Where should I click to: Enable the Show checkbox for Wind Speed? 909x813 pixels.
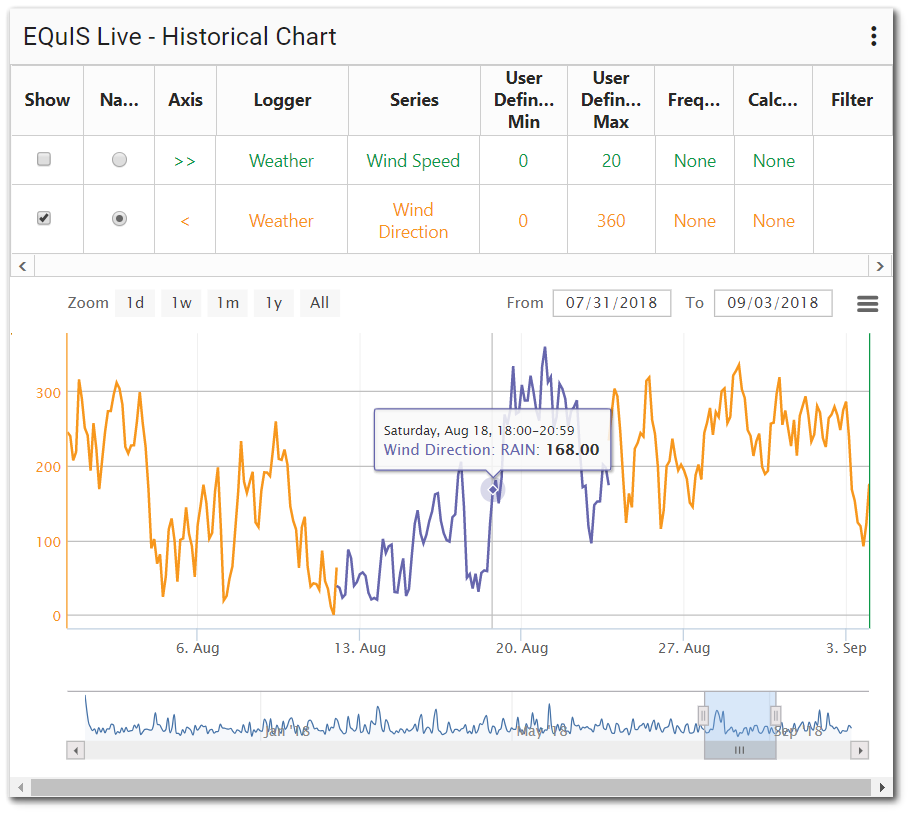pos(43,160)
